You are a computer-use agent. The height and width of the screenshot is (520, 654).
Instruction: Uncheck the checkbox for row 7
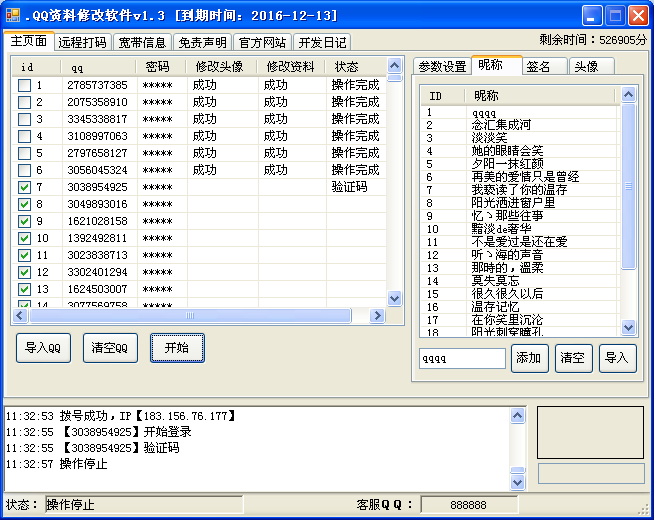coord(24,188)
